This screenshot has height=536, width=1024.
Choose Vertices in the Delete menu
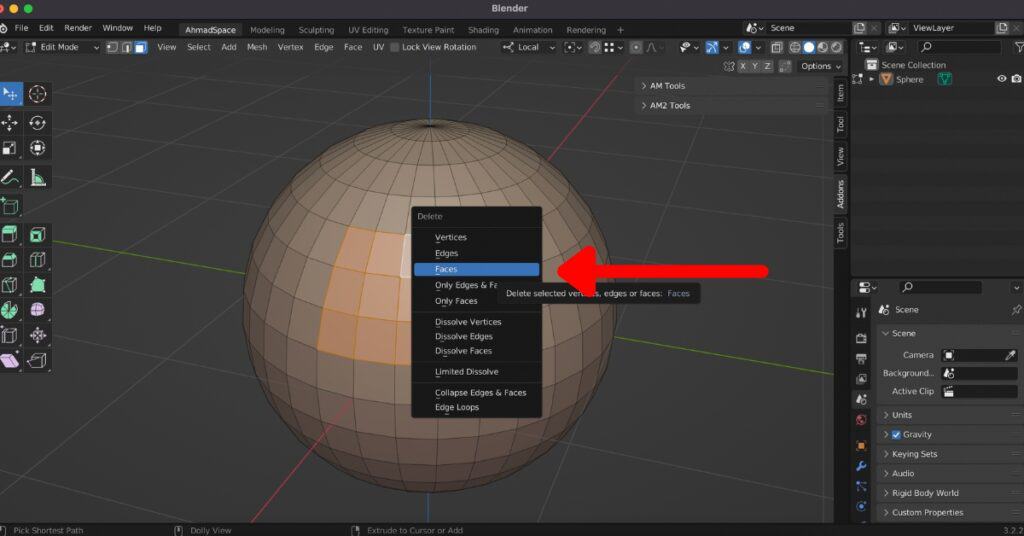pyautogui.click(x=477, y=238)
